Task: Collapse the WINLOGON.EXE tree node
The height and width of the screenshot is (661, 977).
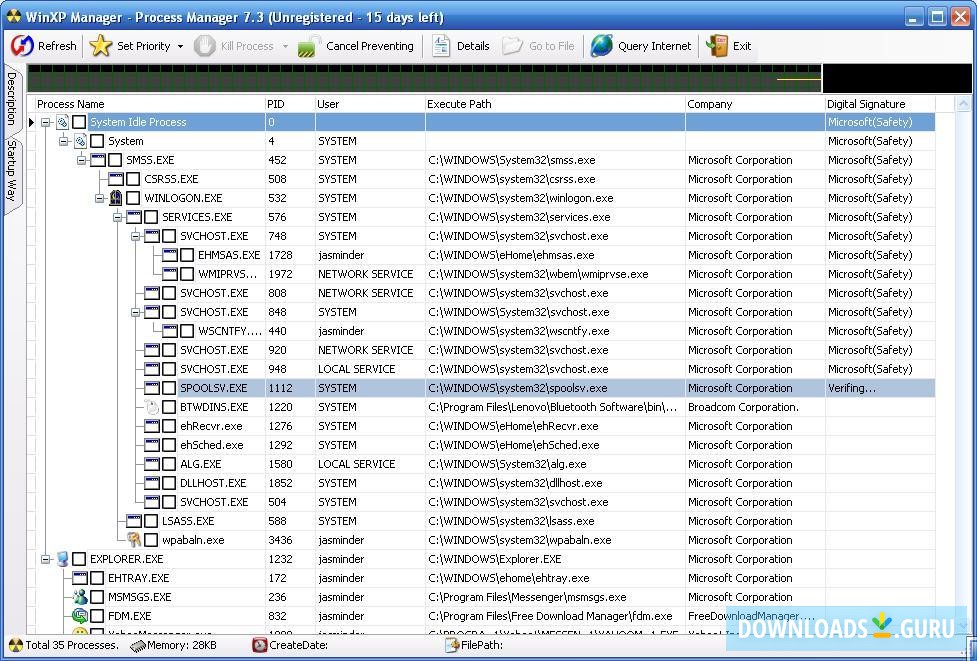Action: (x=100, y=198)
